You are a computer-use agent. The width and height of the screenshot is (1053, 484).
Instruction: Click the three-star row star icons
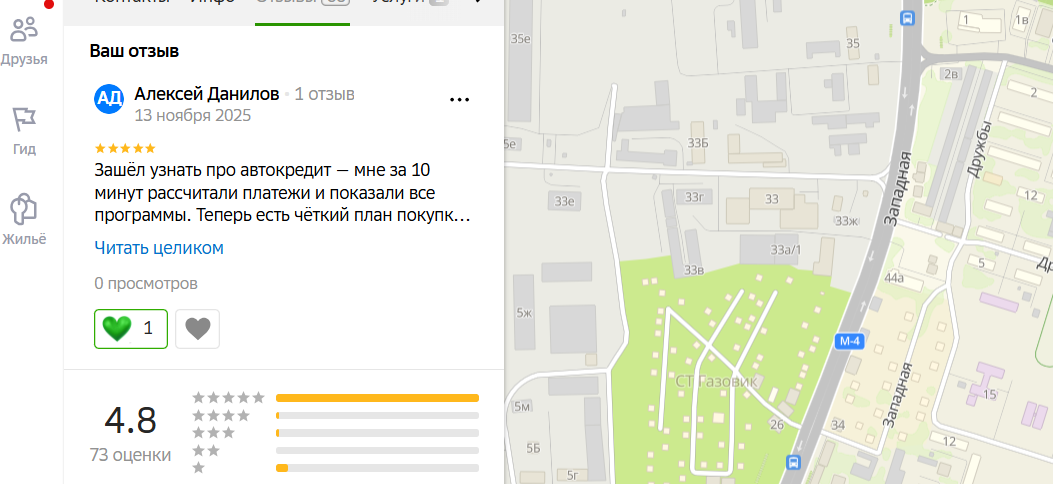[x=214, y=432]
